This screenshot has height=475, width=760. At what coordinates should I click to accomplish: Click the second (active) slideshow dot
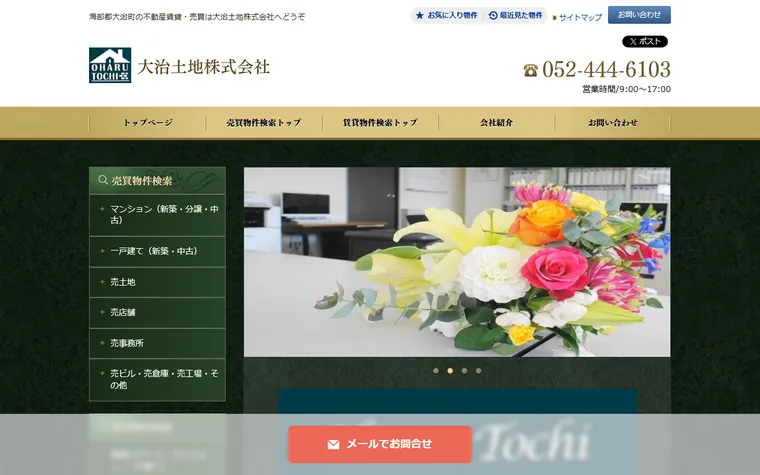click(450, 371)
